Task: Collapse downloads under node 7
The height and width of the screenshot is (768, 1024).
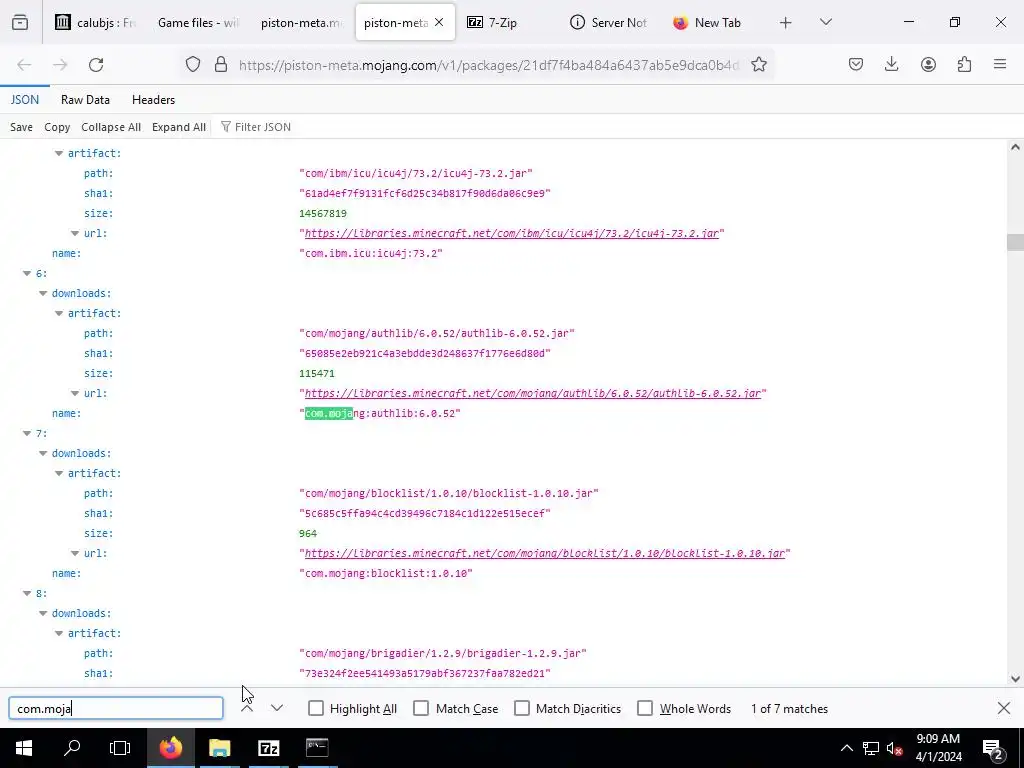Action: 43,454
